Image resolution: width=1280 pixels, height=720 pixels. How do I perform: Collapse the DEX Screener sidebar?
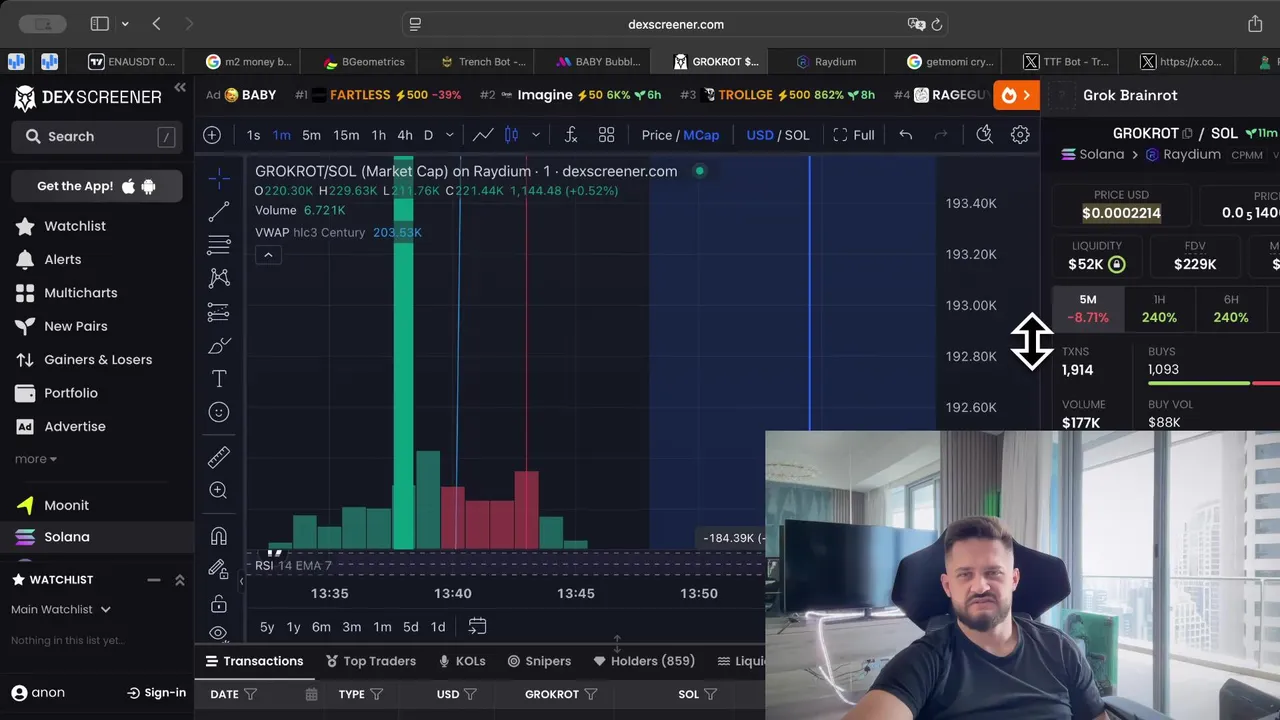[x=180, y=88]
